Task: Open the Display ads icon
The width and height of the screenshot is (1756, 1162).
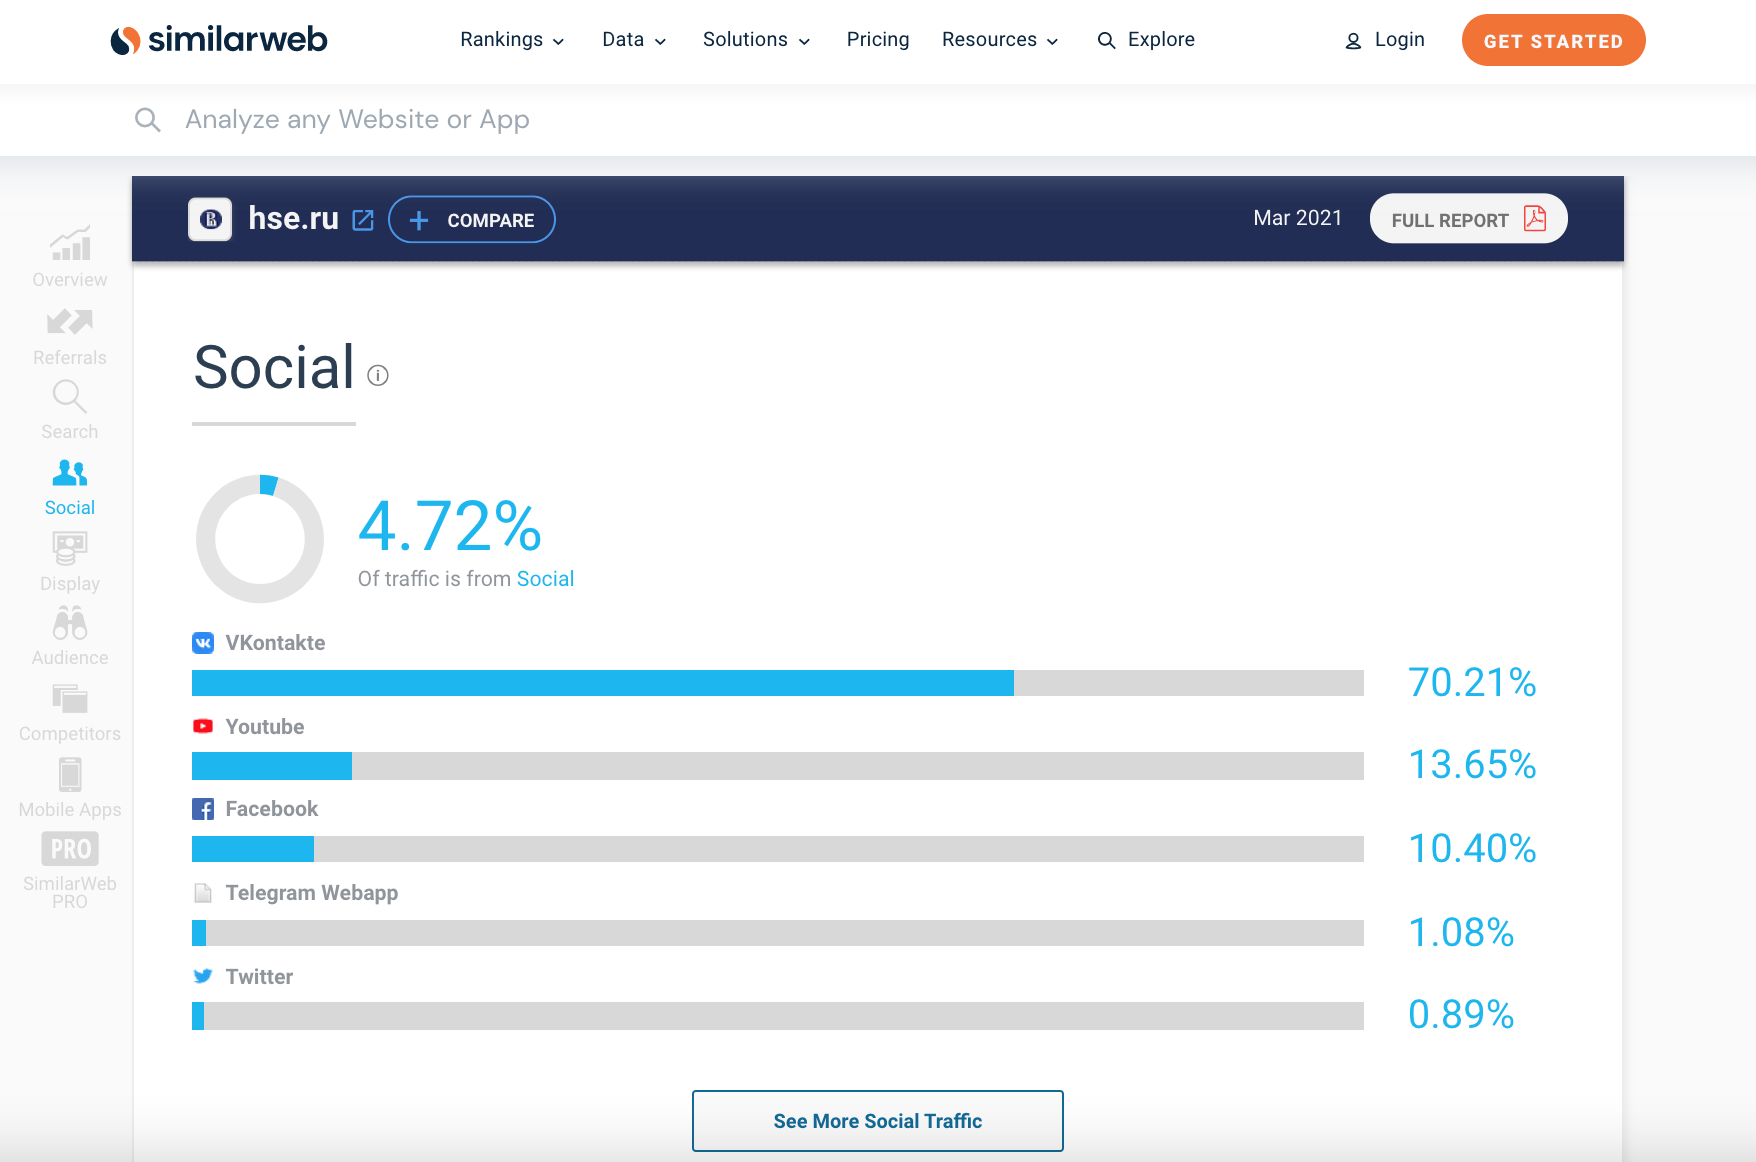Action: (70, 548)
